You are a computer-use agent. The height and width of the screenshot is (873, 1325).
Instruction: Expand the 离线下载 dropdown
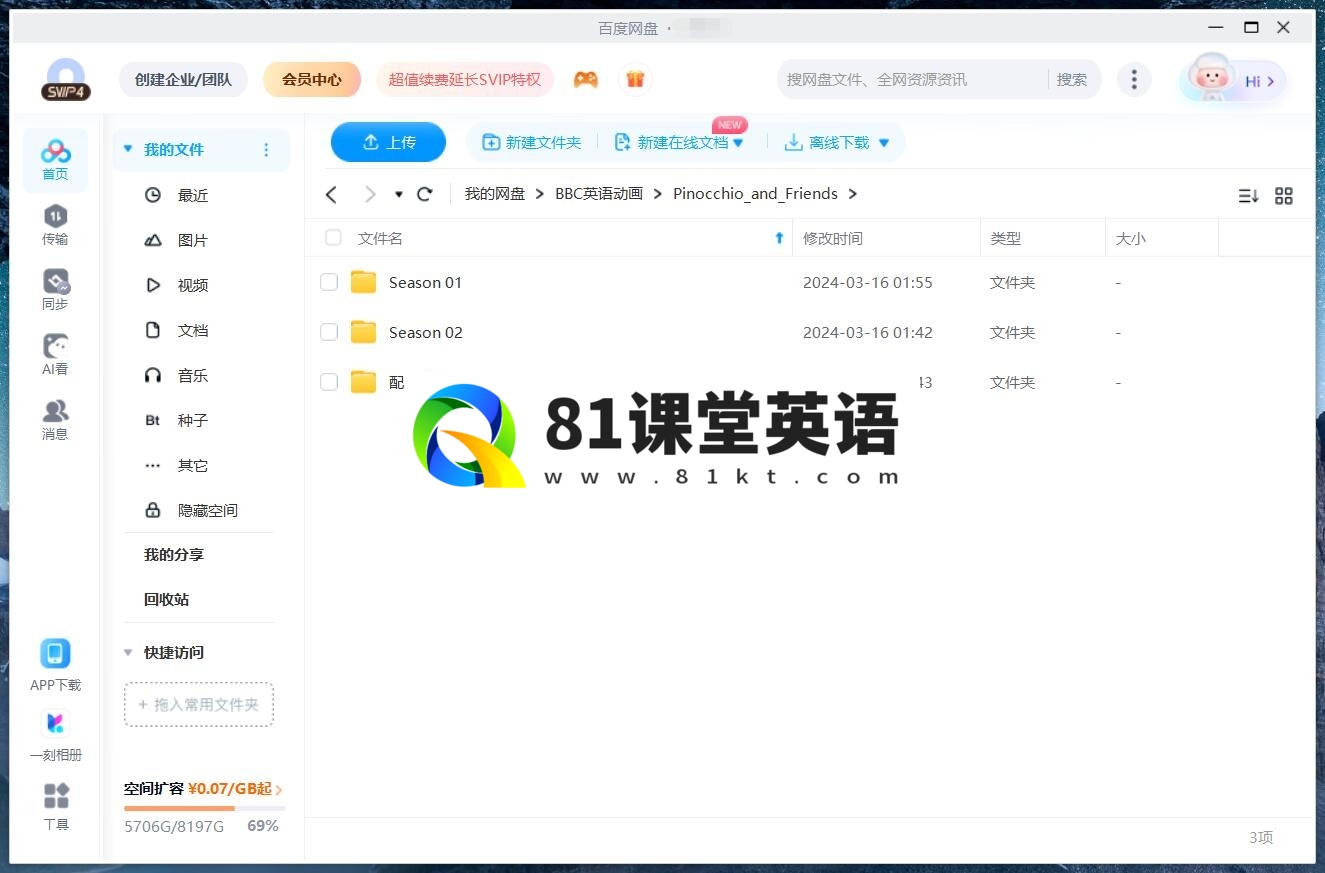(x=884, y=143)
